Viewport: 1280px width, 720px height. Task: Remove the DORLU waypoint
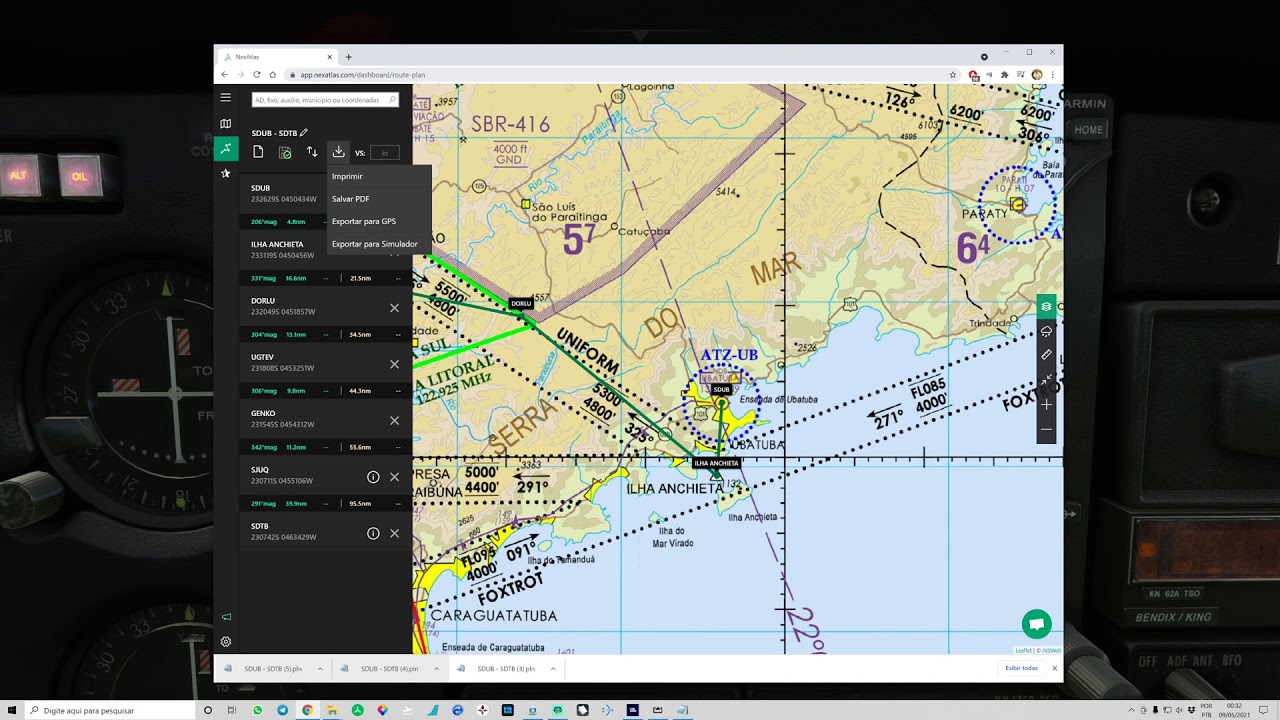pos(394,308)
